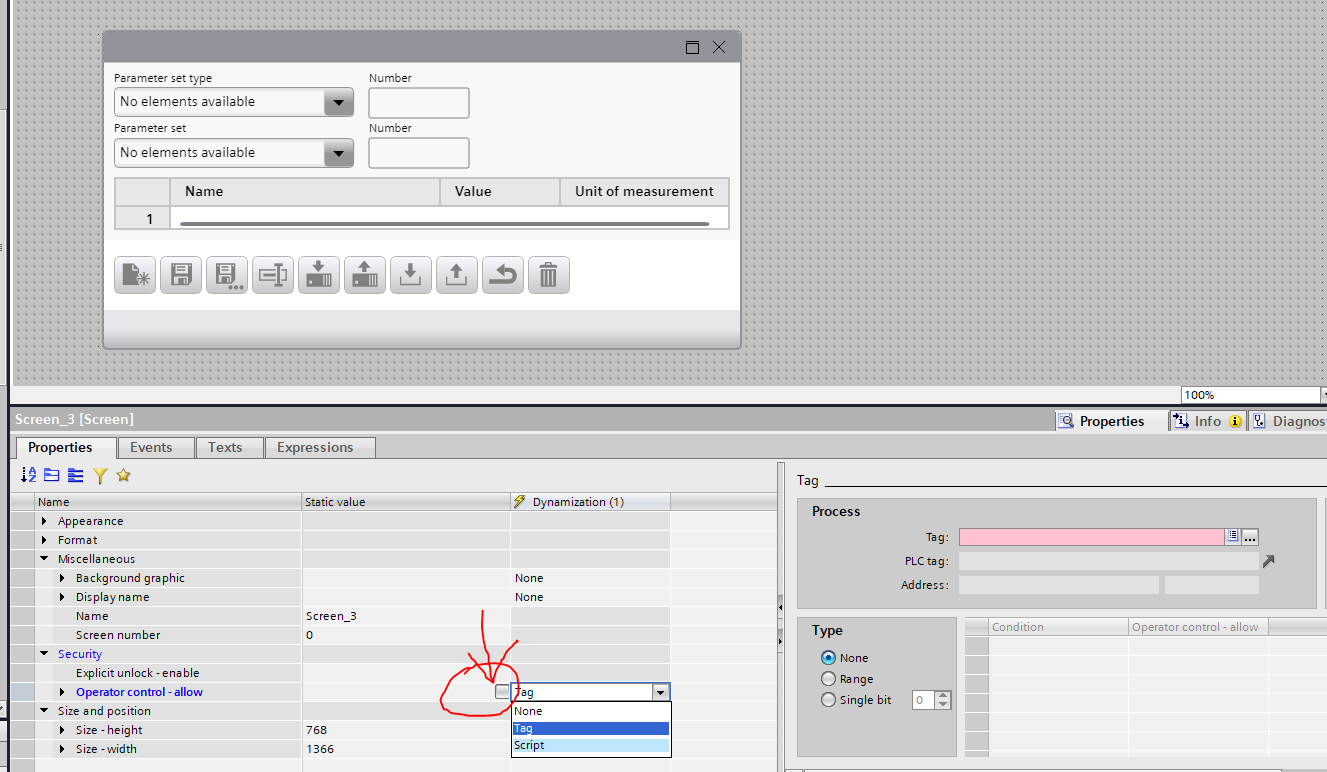Click the expand all rows list icon
Viewport: 1327px width, 772px height.
(76, 475)
